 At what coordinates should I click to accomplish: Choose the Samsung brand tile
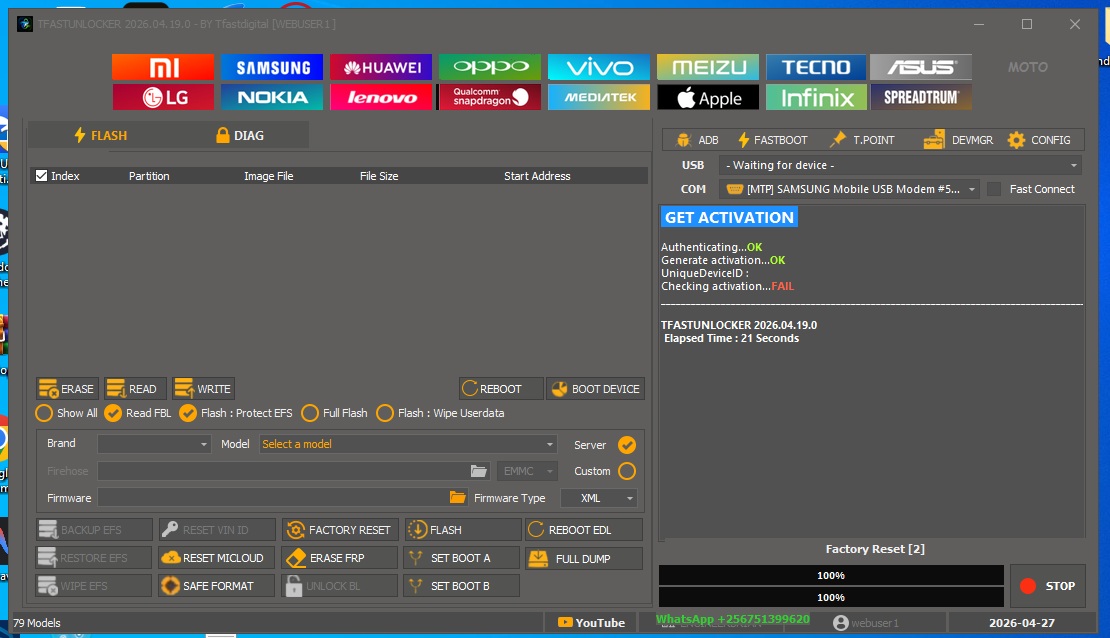click(272, 67)
